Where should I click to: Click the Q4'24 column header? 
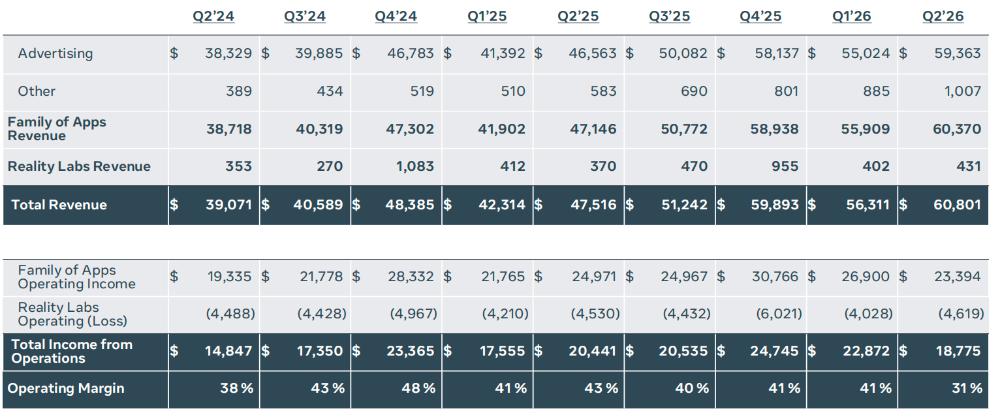point(396,17)
